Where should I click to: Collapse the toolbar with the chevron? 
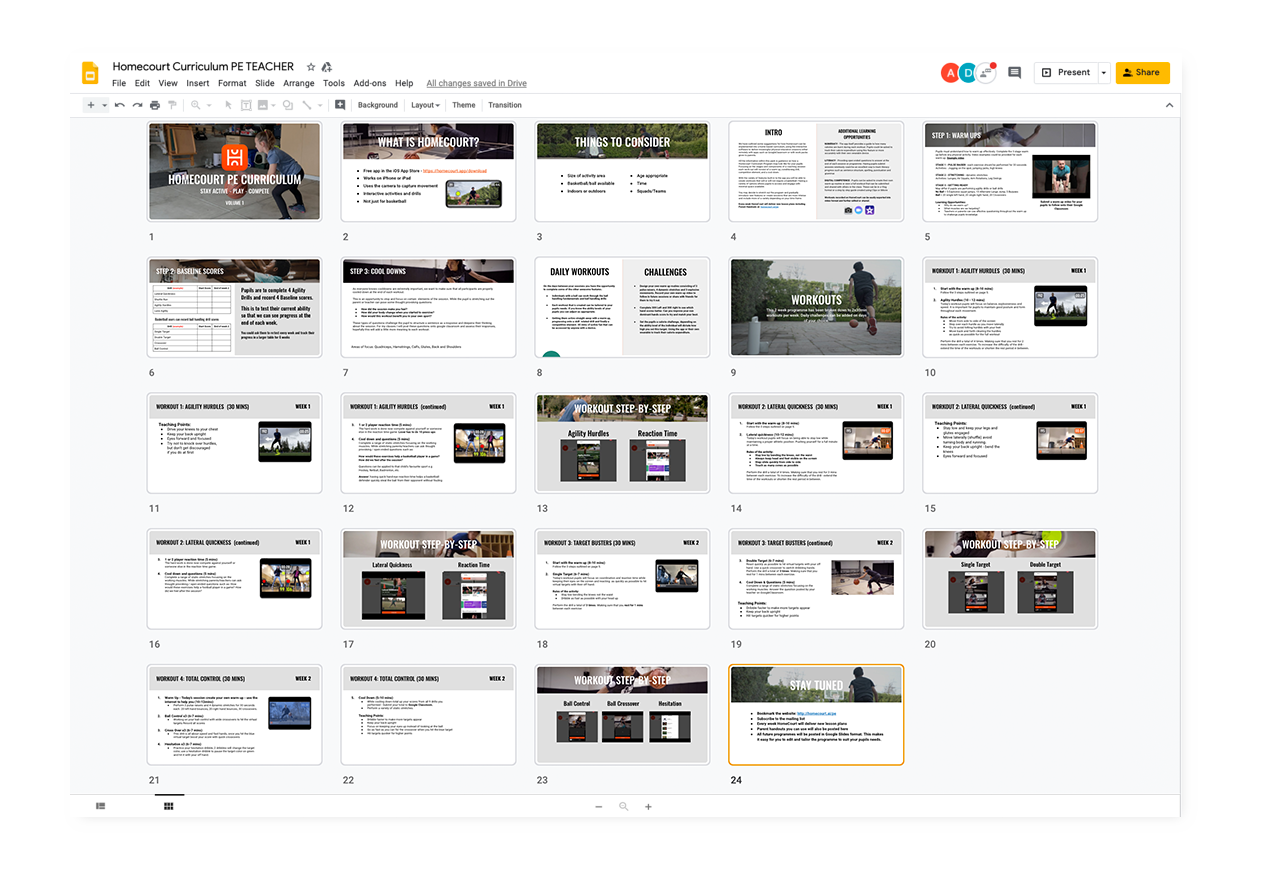point(1169,105)
